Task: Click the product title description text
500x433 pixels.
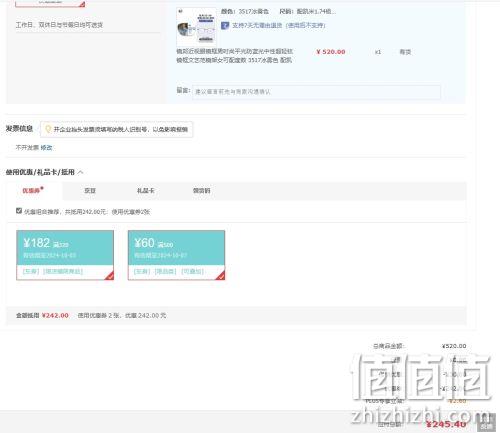Action: [234, 56]
